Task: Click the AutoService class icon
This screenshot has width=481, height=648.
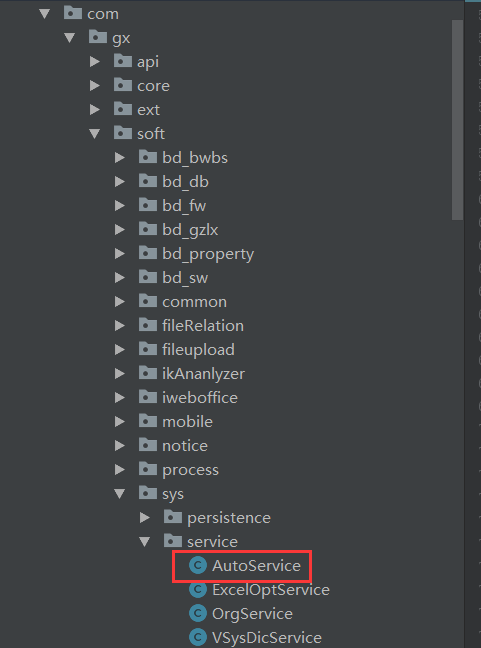Action: [198, 565]
